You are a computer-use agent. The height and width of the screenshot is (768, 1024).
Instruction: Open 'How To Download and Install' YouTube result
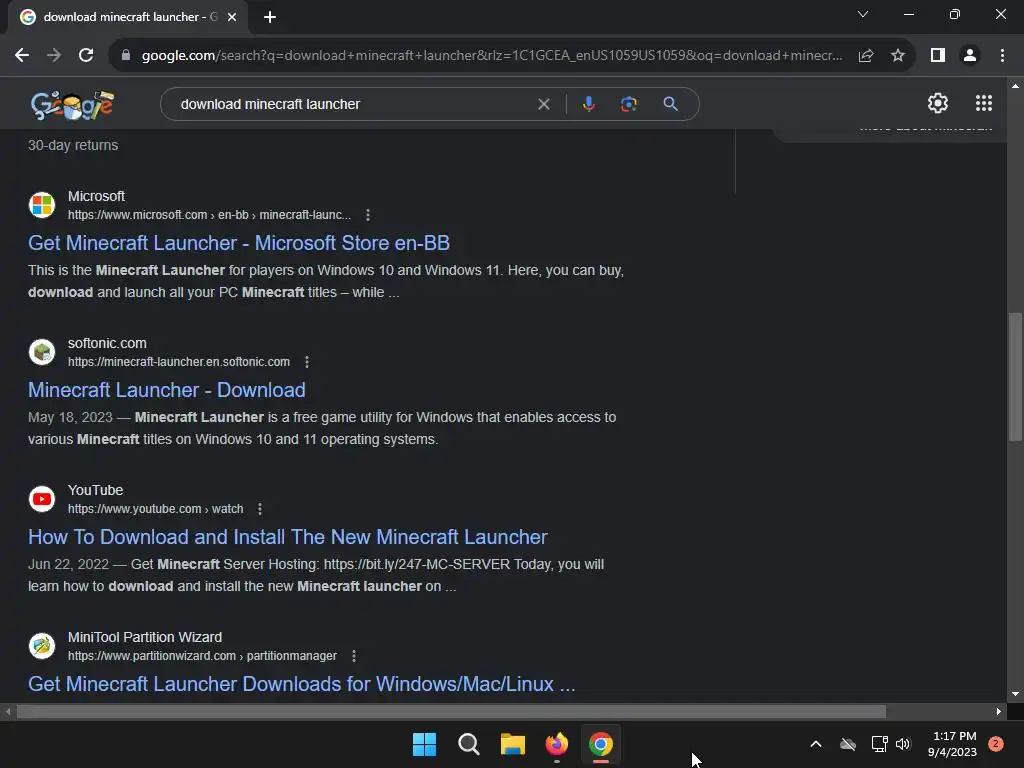287,537
